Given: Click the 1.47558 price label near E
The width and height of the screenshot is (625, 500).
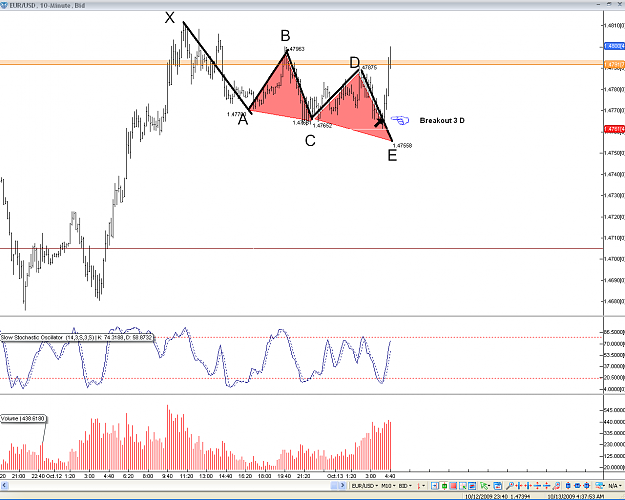Looking at the screenshot, I should [403, 146].
